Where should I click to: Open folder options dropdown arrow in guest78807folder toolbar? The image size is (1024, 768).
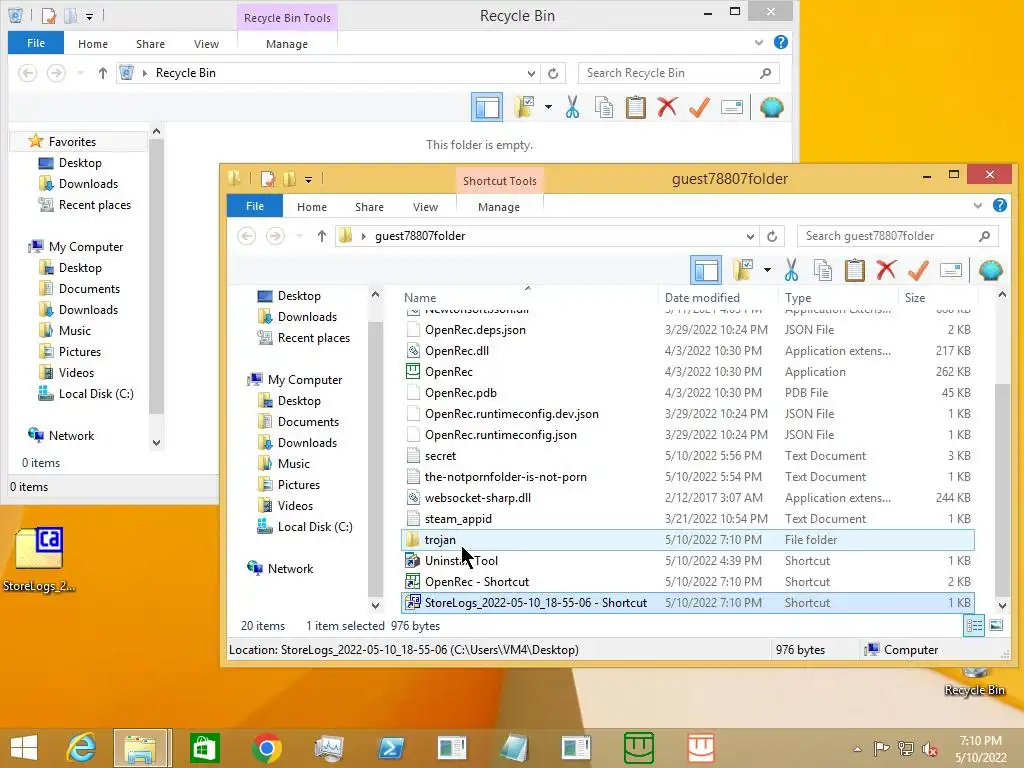click(x=767, y=270)
